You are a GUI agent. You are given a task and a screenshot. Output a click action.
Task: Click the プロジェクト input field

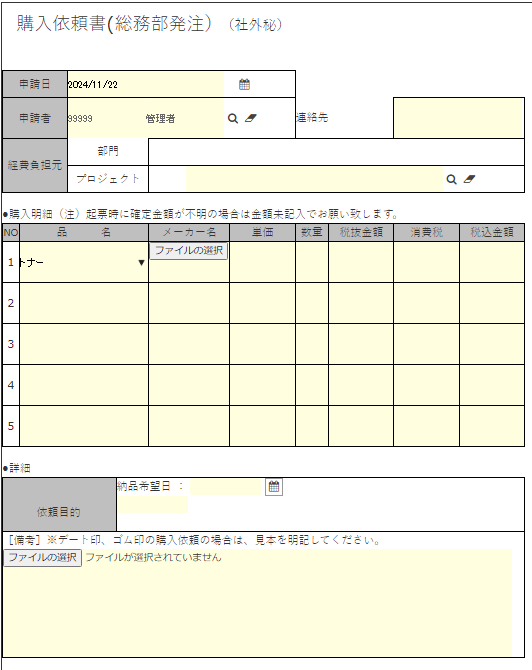[x=314, y=179]
